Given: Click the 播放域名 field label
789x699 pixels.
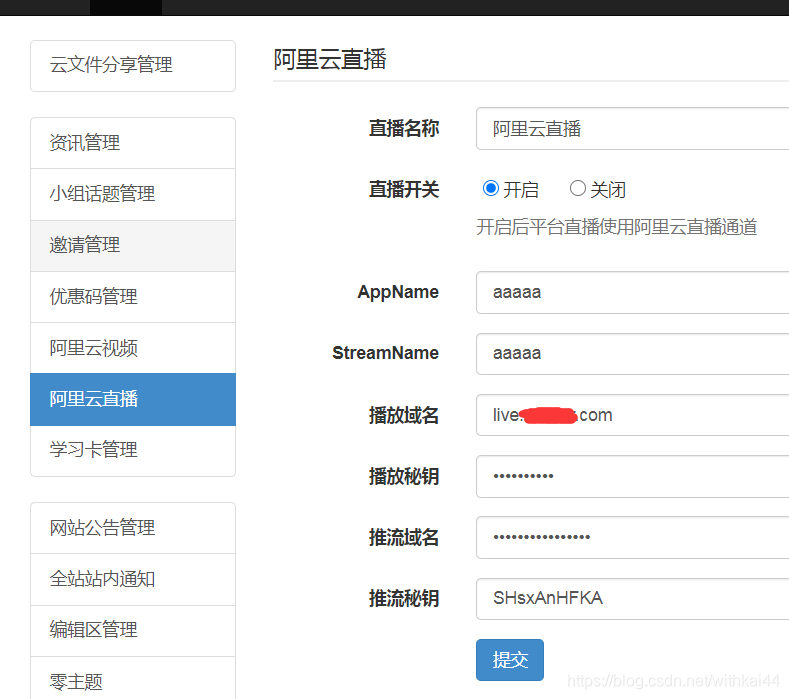Looking at the screenshot, I should click(404, 415).
